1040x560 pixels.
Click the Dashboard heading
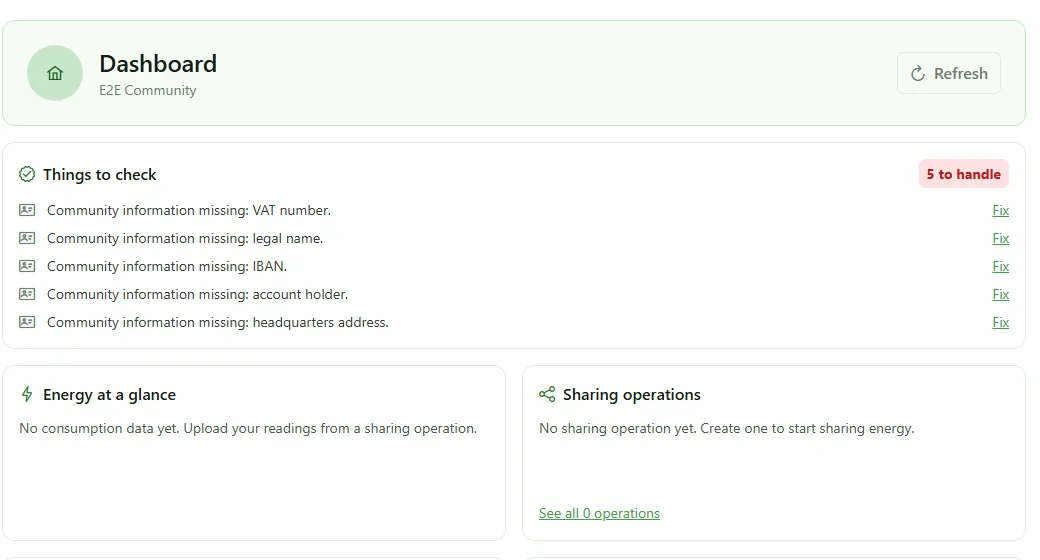point(158,64)
